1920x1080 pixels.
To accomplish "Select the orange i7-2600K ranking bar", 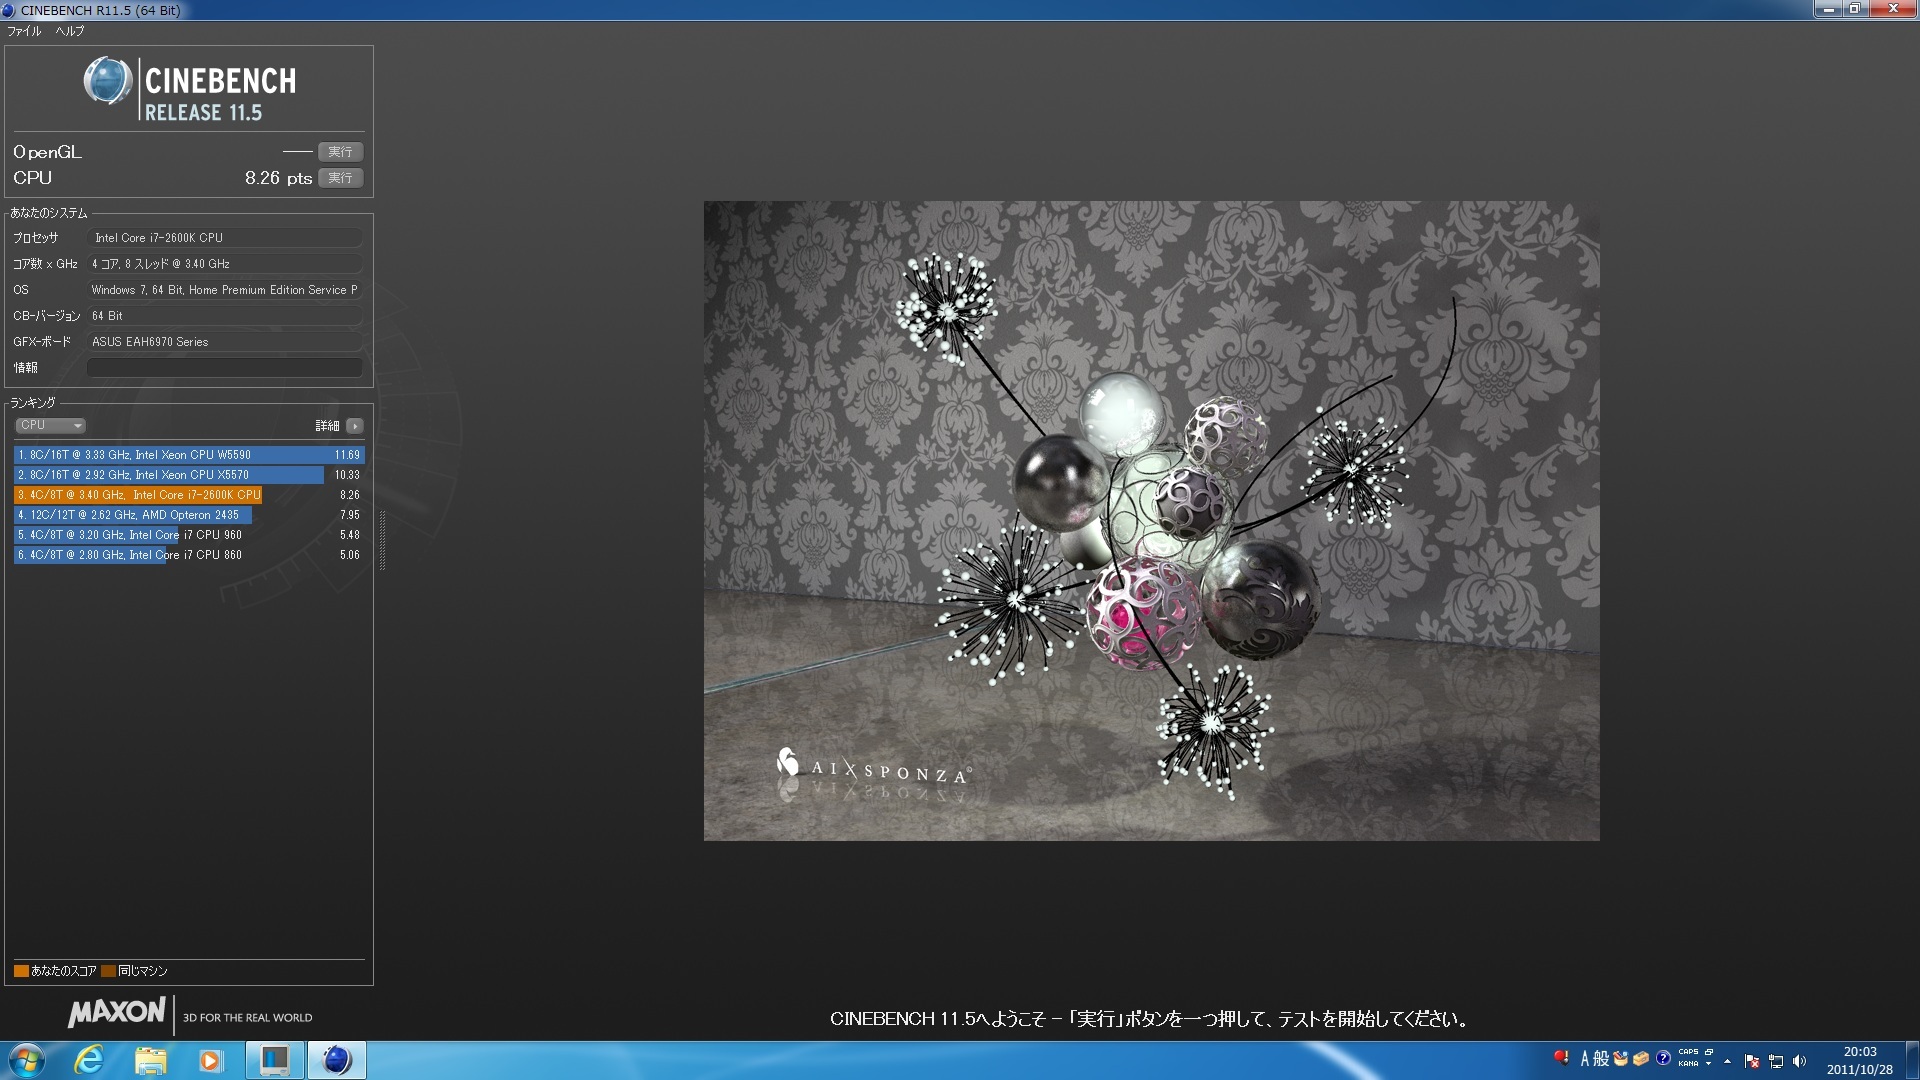I will click(x=138, y=495).
